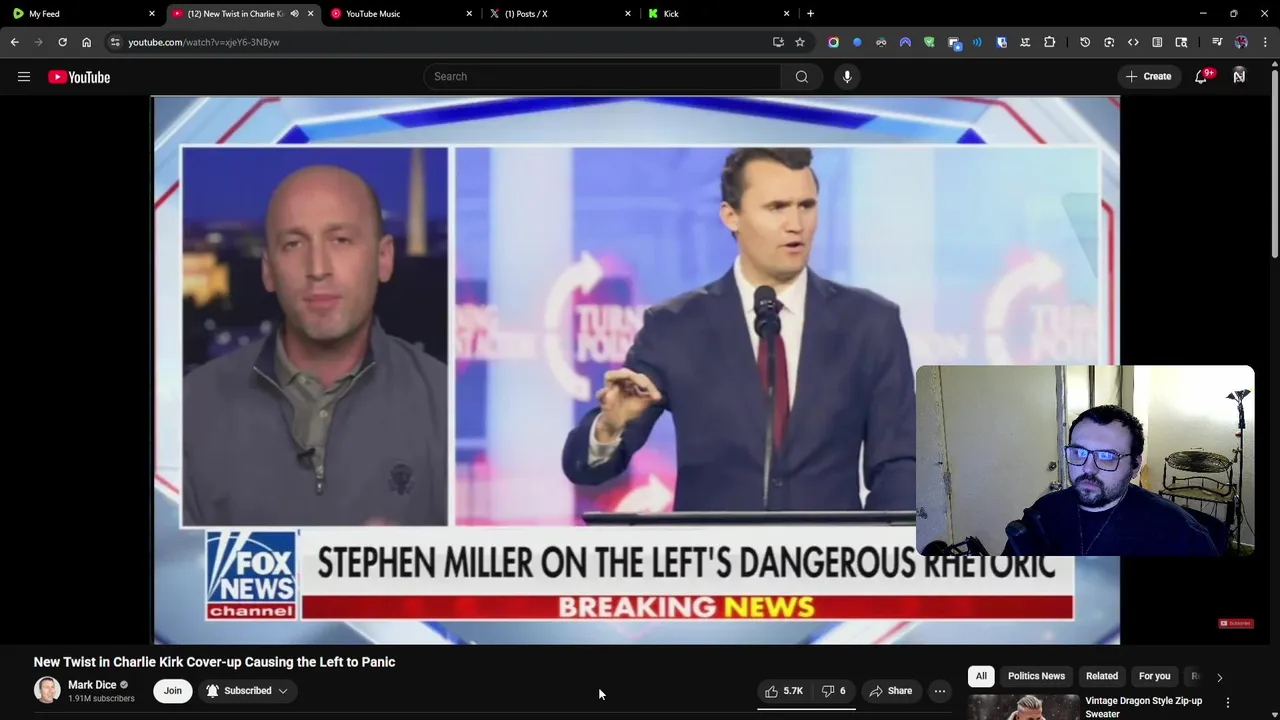Viewport: 1280px width, 720px height.
Task: Switch to the YouTube Music tab
Action: click(x=402, y=14)
